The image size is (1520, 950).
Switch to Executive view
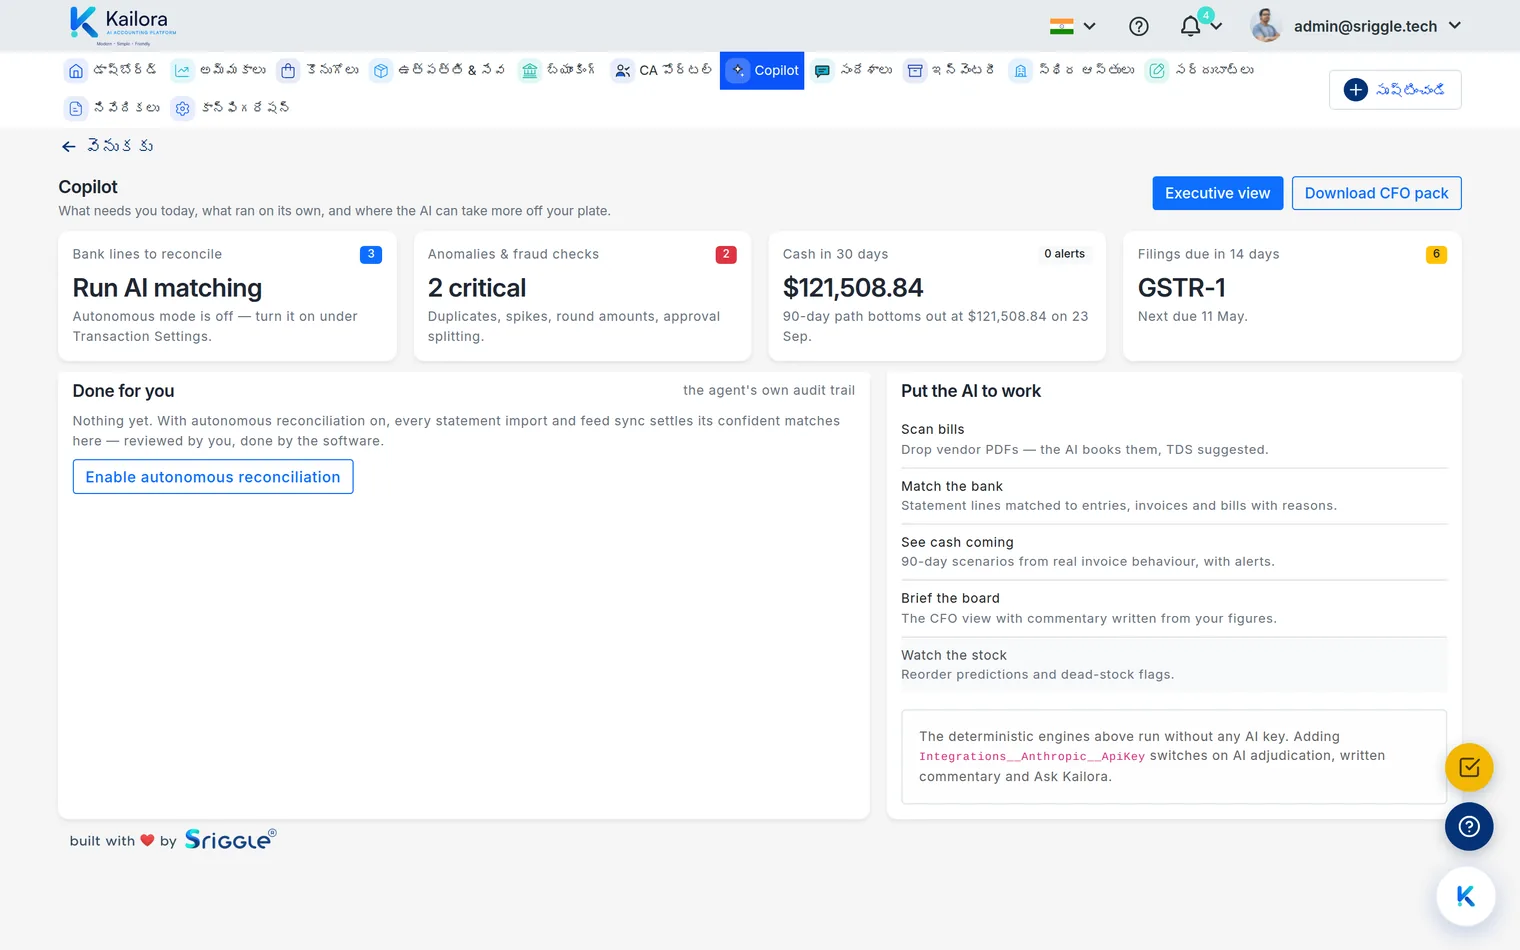[x=1217, y=193]
